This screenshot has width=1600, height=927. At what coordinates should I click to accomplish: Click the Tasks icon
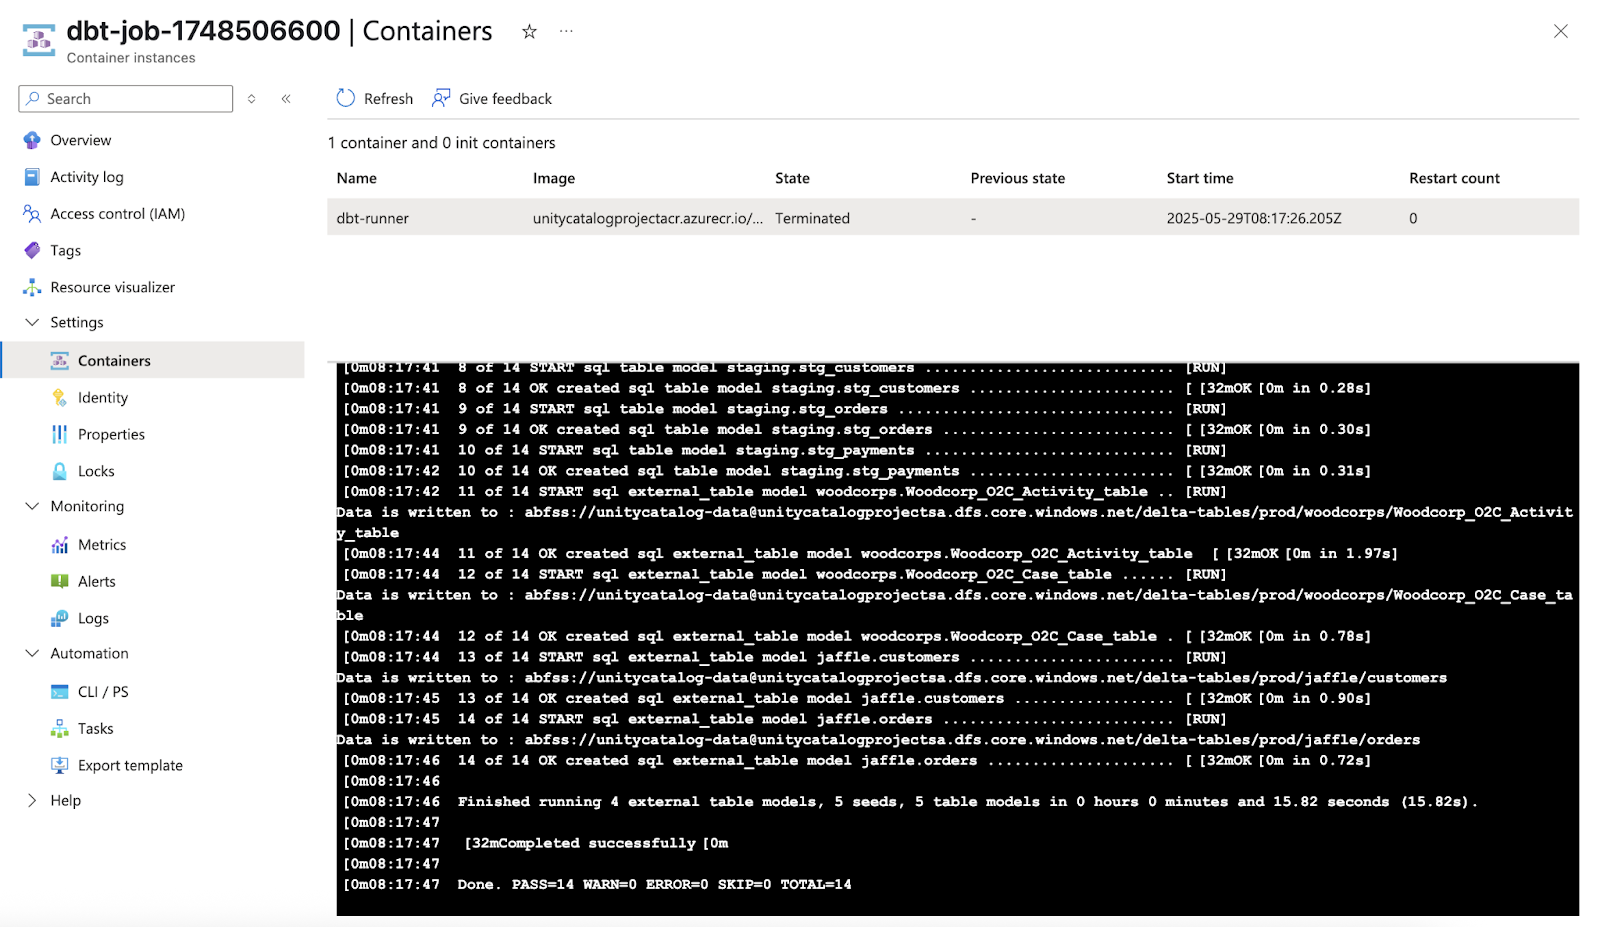[x=60, y=728]
